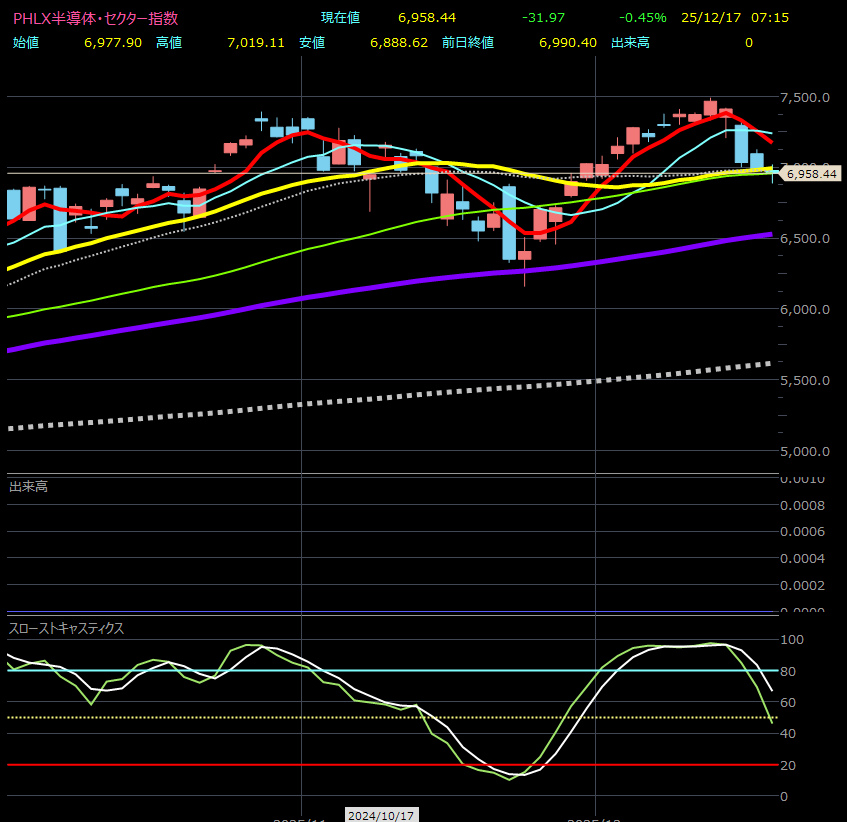Image resolution: width=847 pixels, height=822 pixels.
Task: Click the -0.45% change percentage
Action: pos(642,18)
